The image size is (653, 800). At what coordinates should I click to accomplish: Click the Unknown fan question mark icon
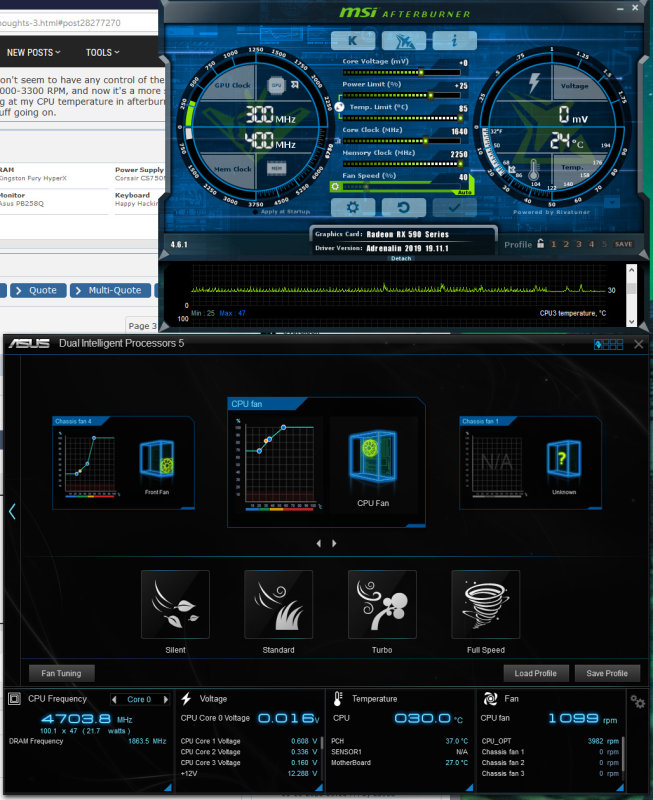coord(564,459)
